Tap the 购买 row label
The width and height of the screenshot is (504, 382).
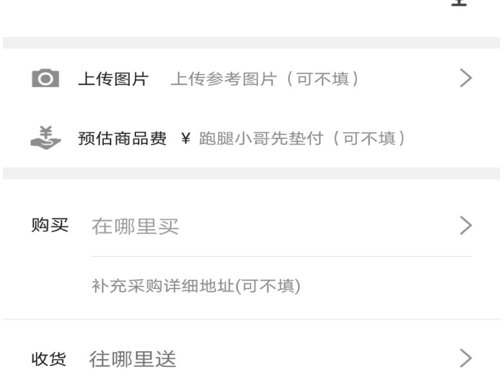(x=50, y=225)
